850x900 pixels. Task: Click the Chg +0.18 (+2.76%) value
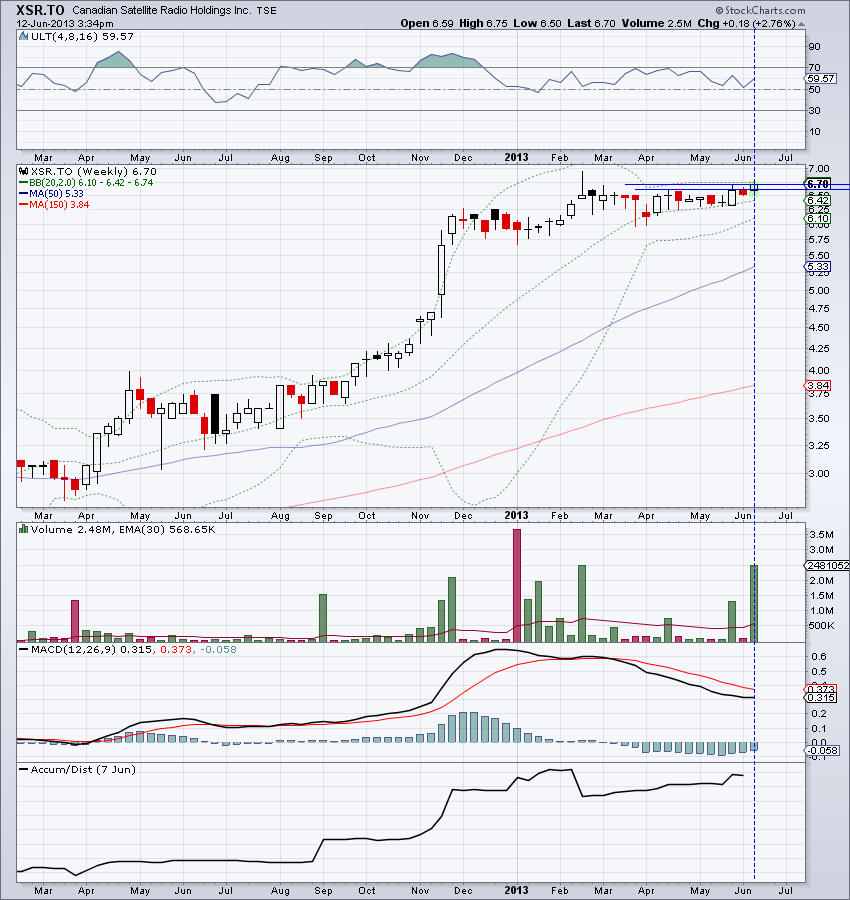[746, 24]
